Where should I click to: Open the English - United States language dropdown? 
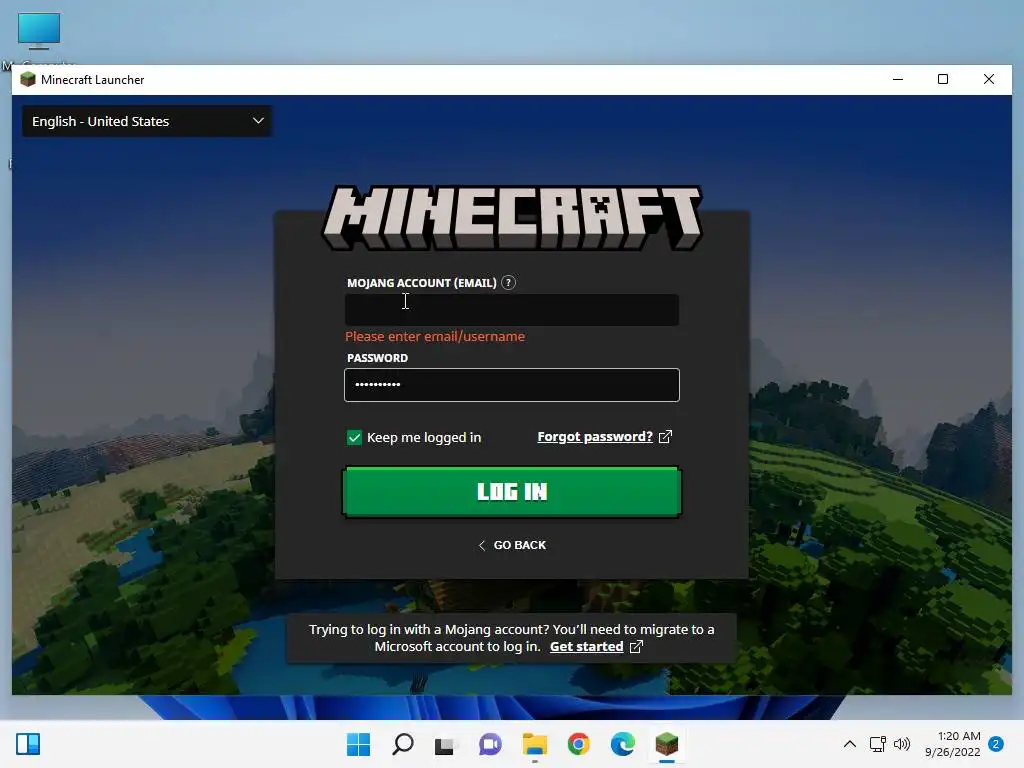click(147, 121)
